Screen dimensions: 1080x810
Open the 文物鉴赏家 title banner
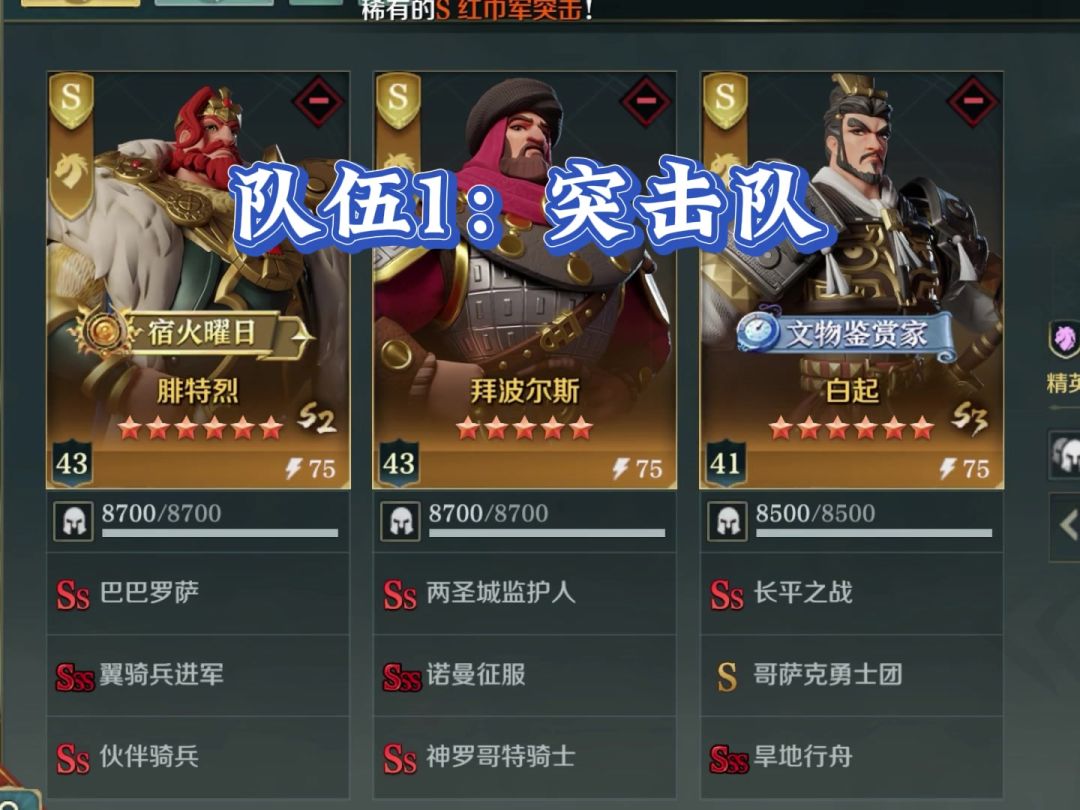click(847, 334)
